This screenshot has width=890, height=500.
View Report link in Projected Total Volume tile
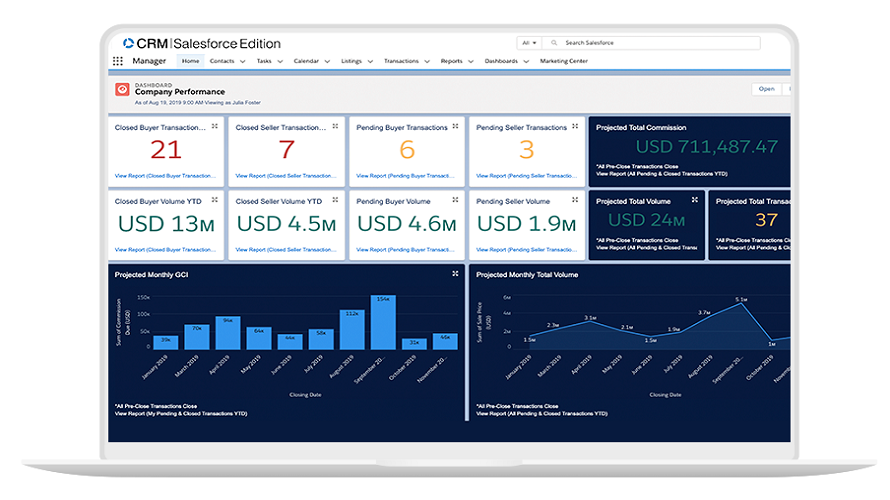coord(646,247)
